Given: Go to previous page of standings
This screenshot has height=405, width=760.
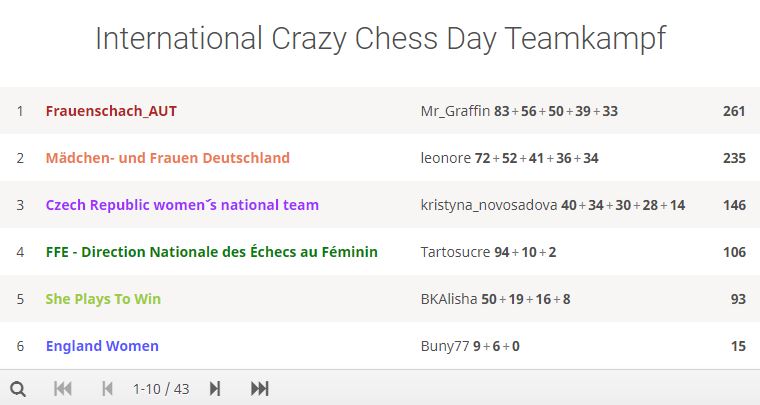Looking at the screenshot, I should point(107,389).
